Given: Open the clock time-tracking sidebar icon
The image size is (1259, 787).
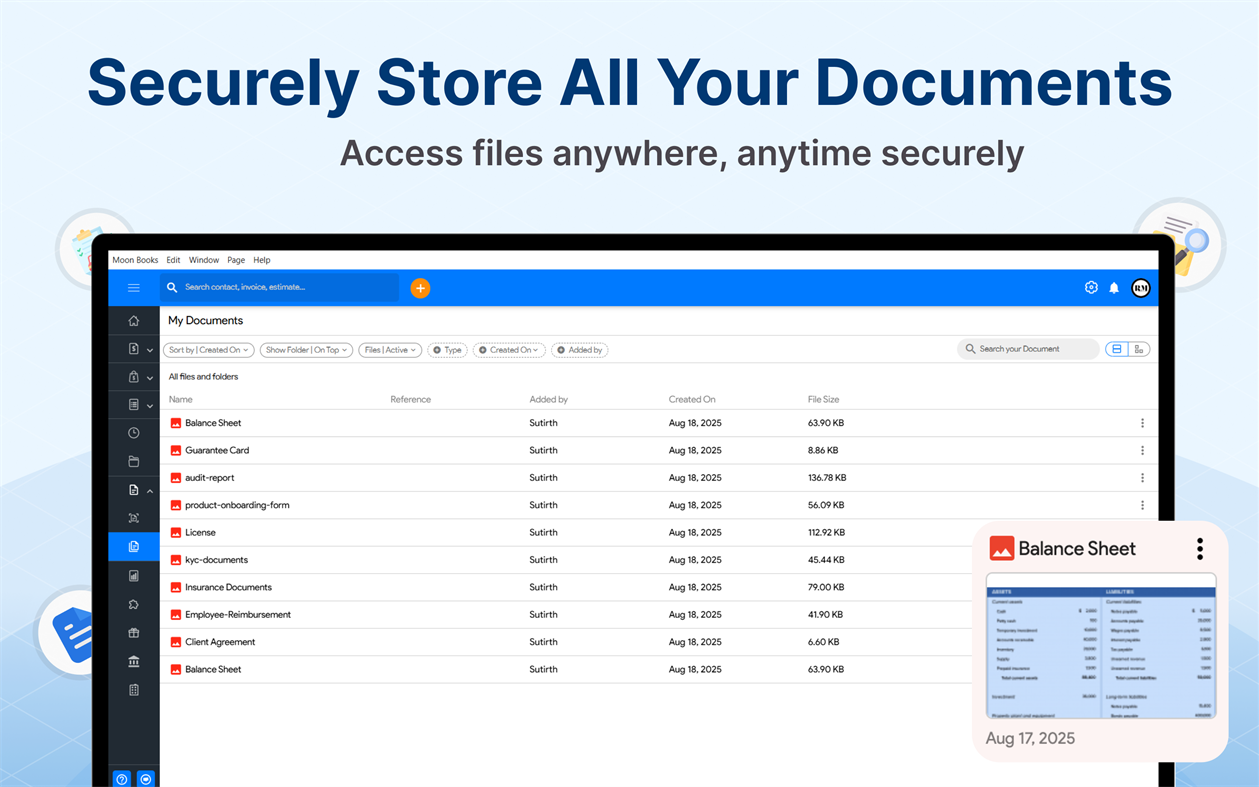Looking at the screenshot, I should click(x=134, y=433).
